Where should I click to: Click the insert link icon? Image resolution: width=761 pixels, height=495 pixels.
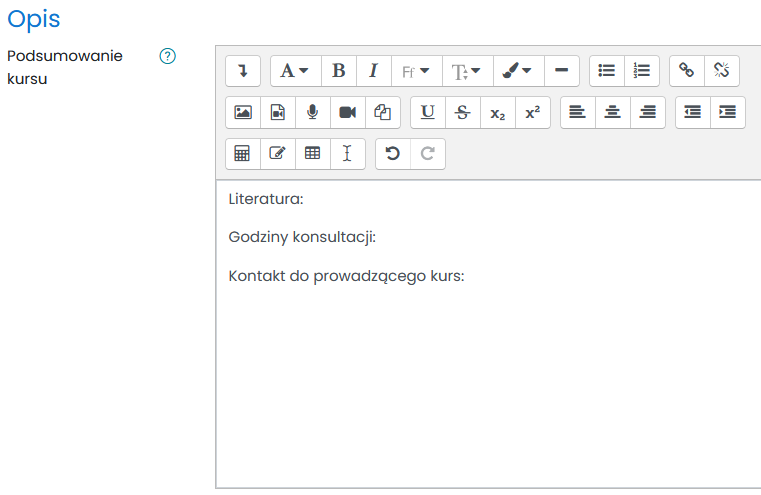pyautogui.click(x=686, y=71)
